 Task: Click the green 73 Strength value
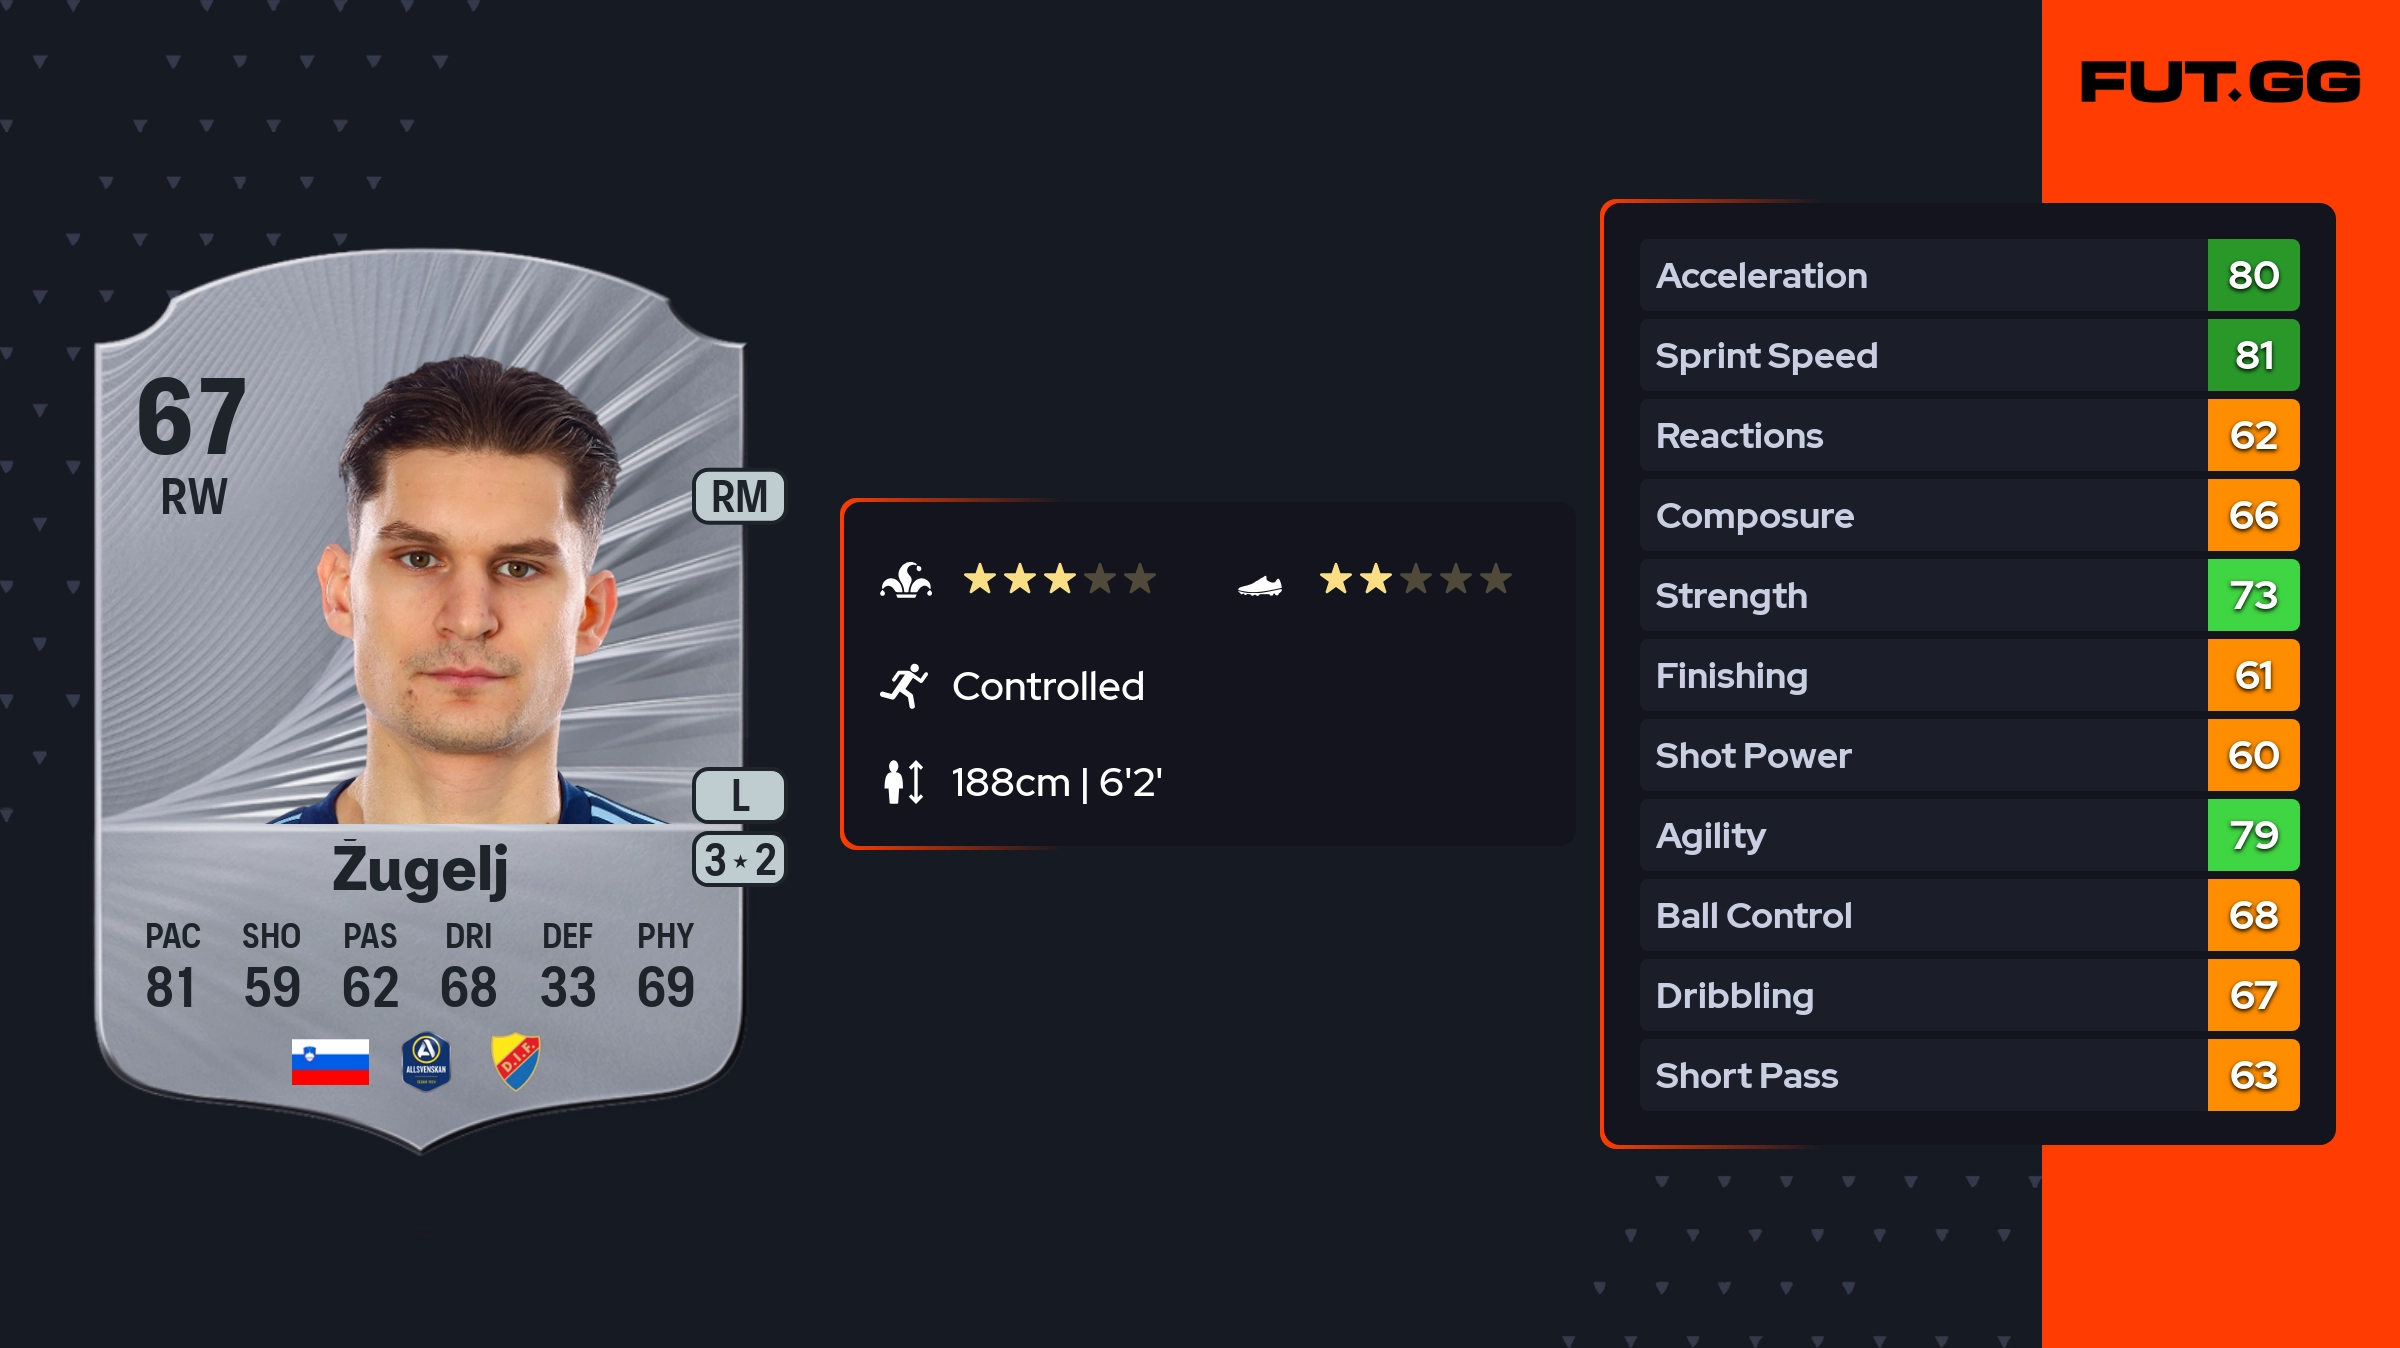(2253, 595)
